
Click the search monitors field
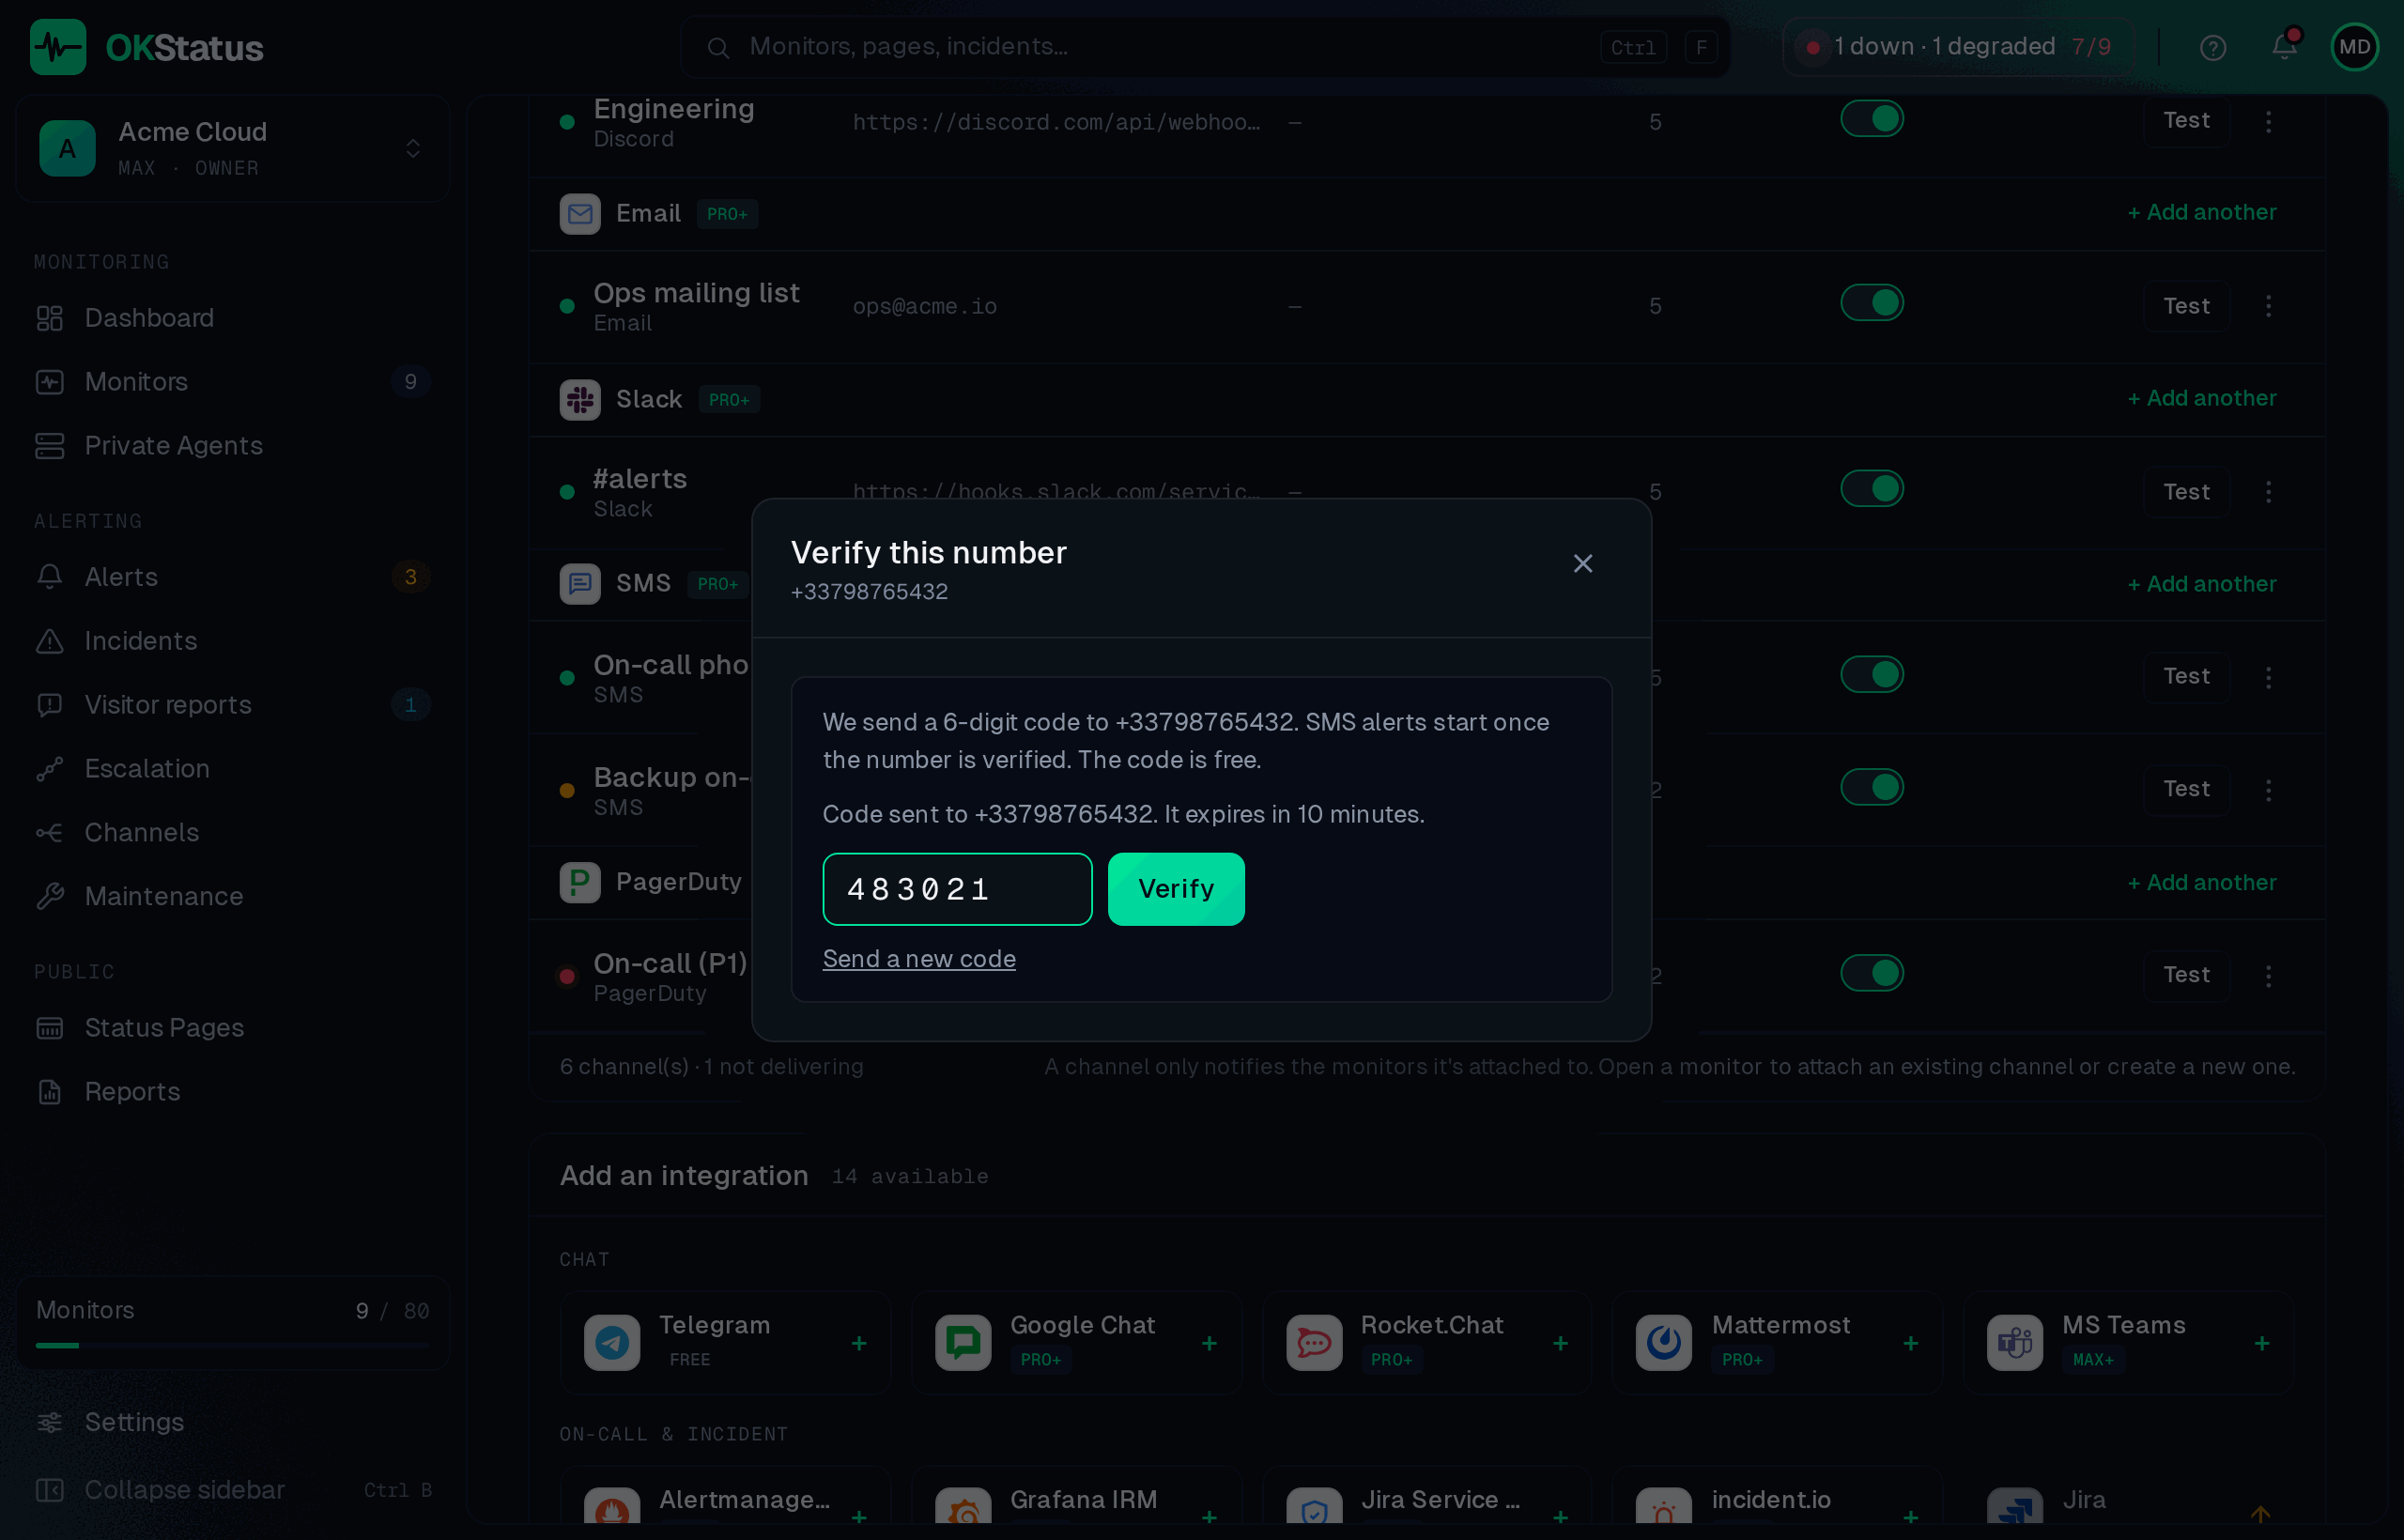click(x=1205, y=47)
